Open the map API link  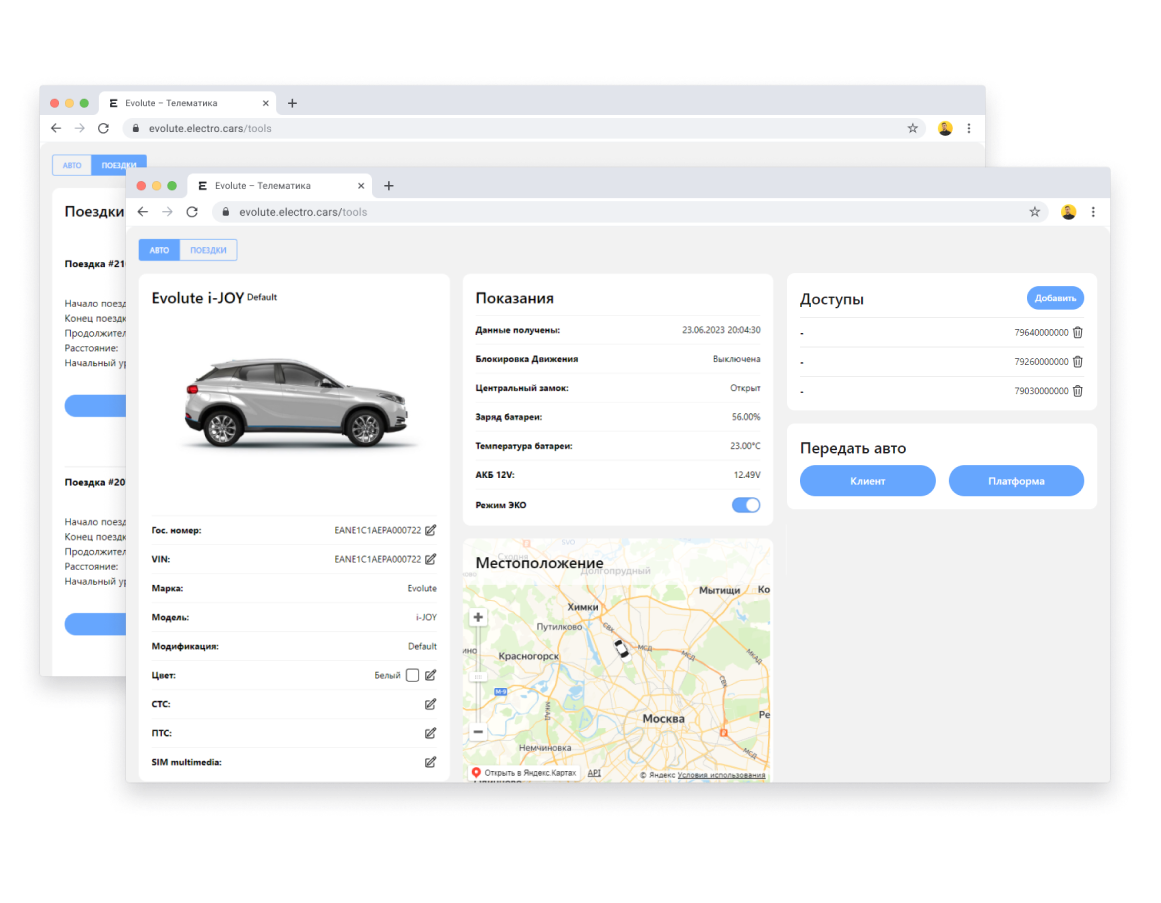[594, 773]
